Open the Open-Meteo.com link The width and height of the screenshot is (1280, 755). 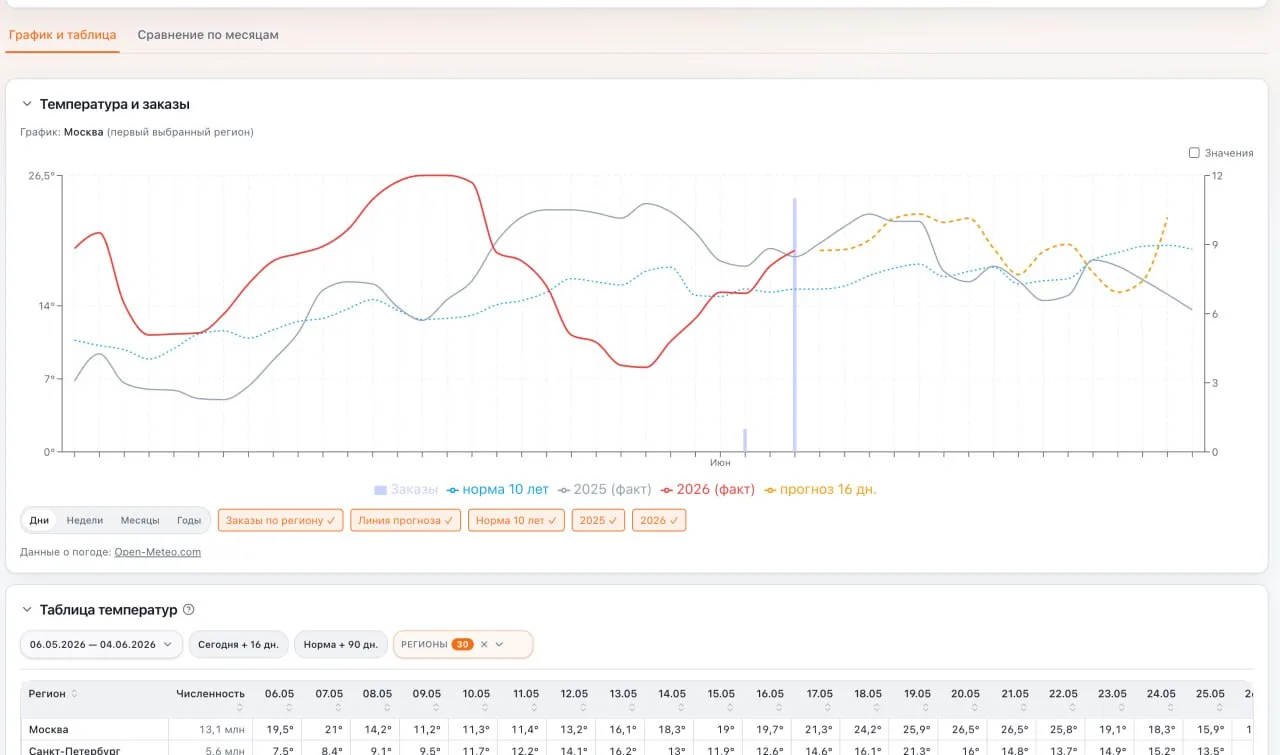[x=157, y=552]
